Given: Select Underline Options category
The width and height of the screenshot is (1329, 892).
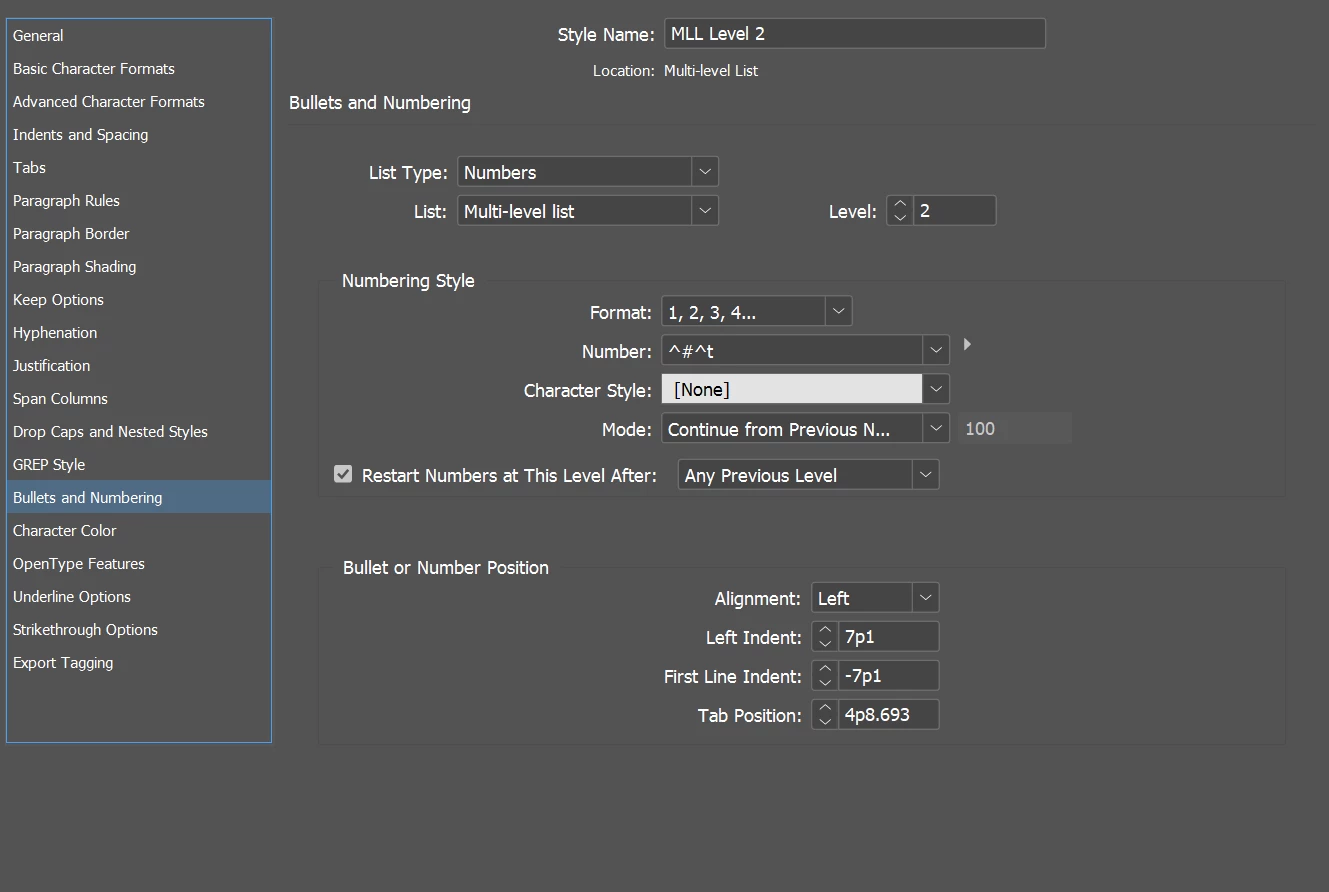Looking at the screenshot, I should [x=138, y=596].
